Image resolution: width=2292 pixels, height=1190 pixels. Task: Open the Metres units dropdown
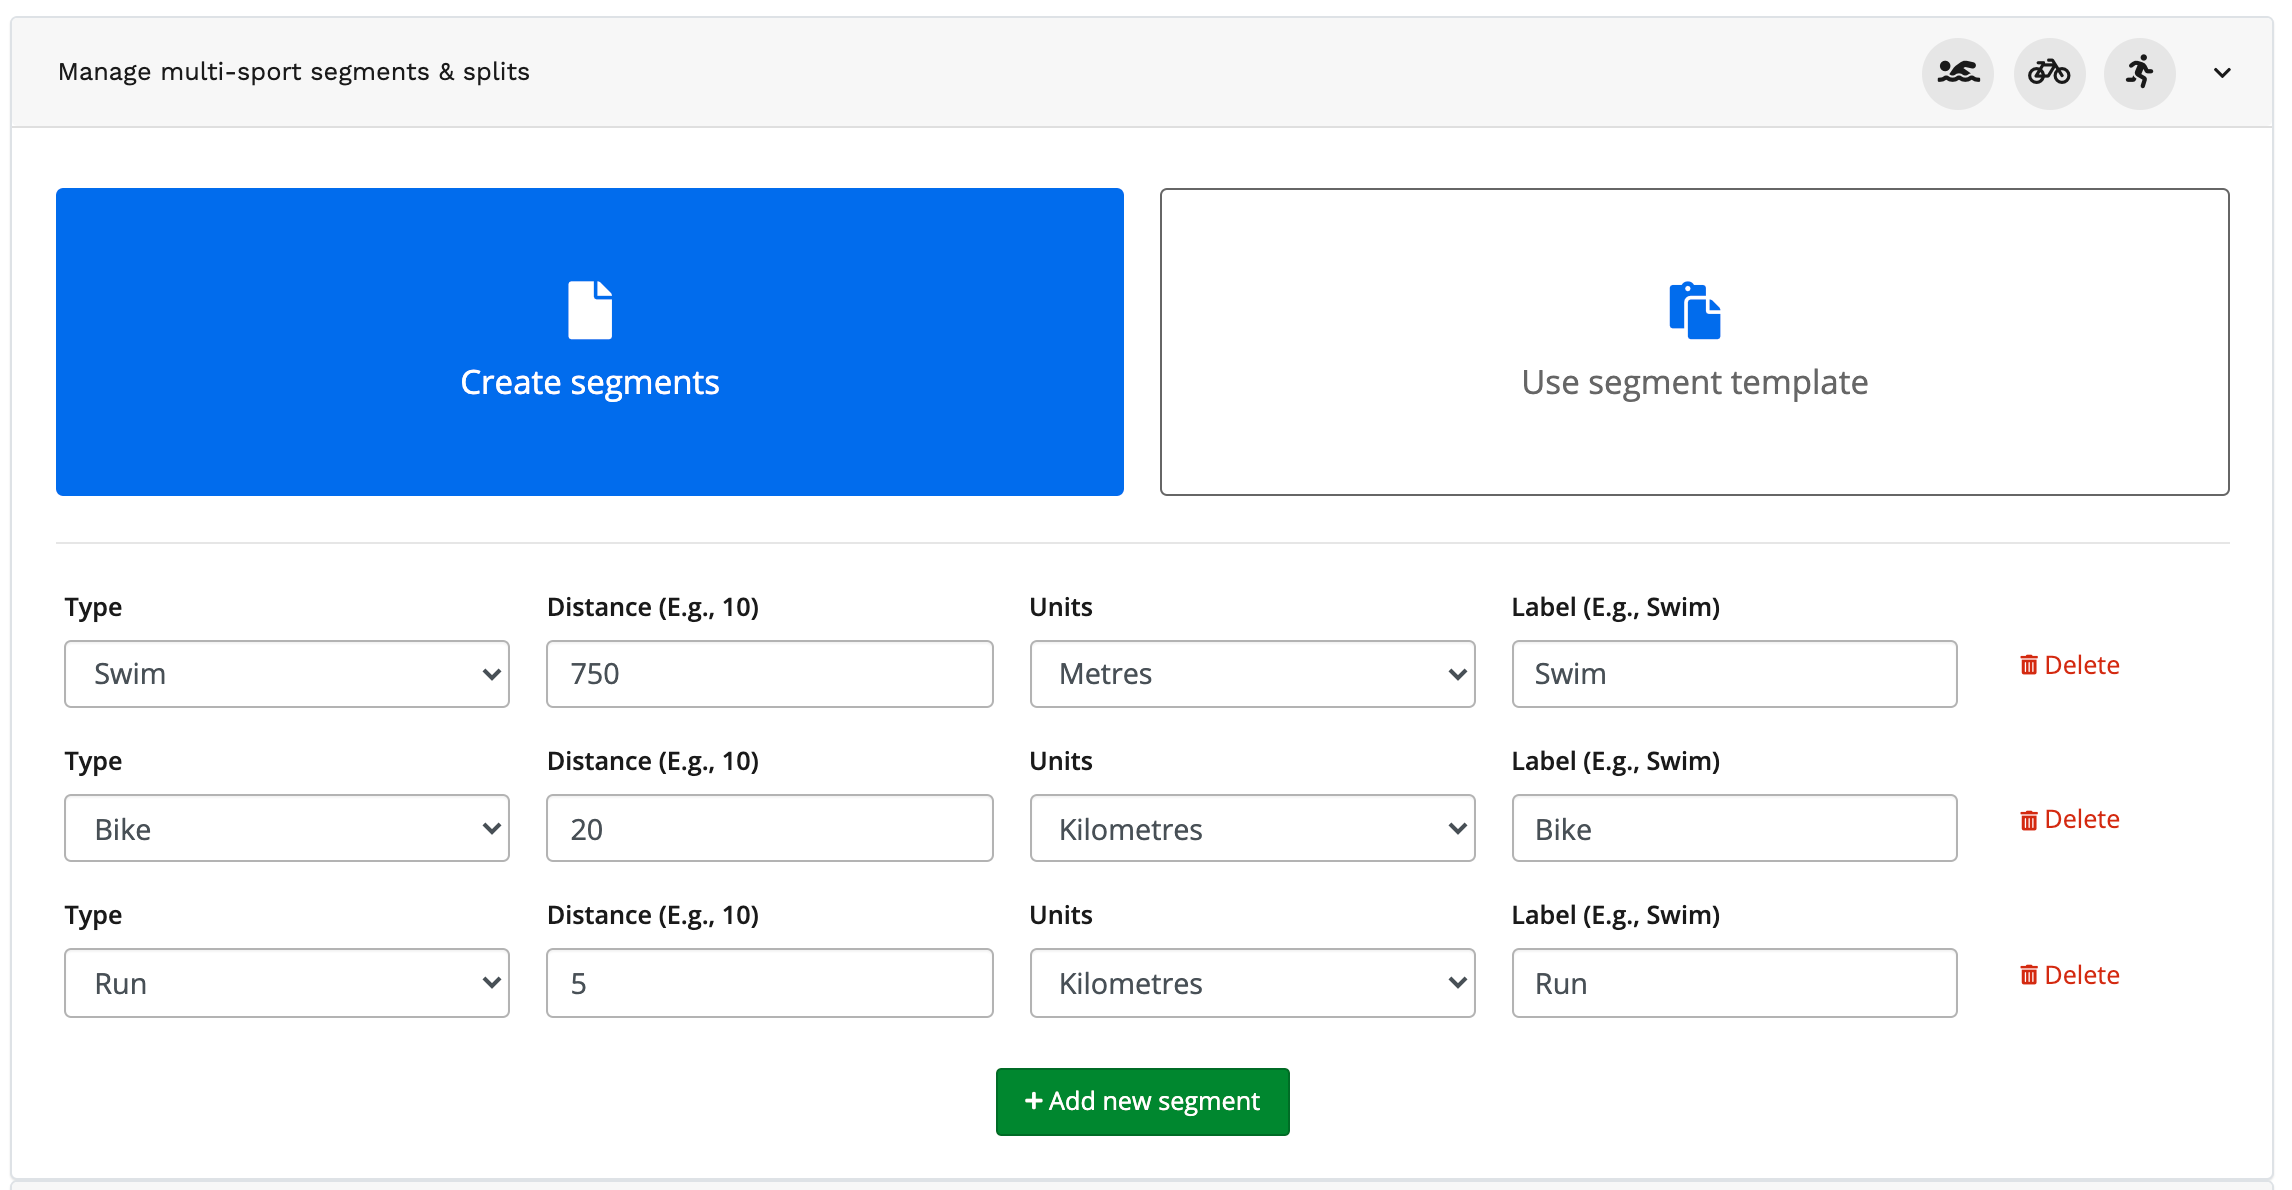point(1252,674)
